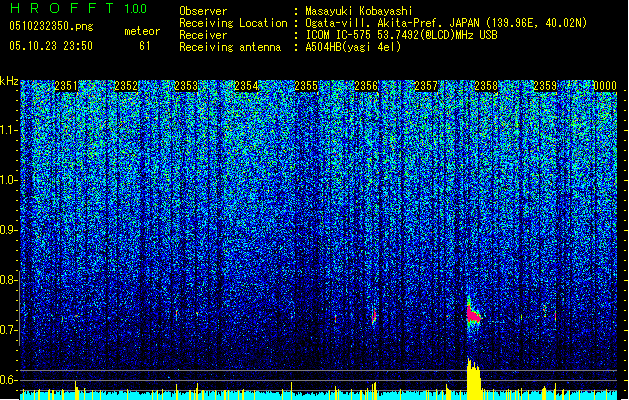
Task: Click the 2355 time marker
Action: click(306, 86)
